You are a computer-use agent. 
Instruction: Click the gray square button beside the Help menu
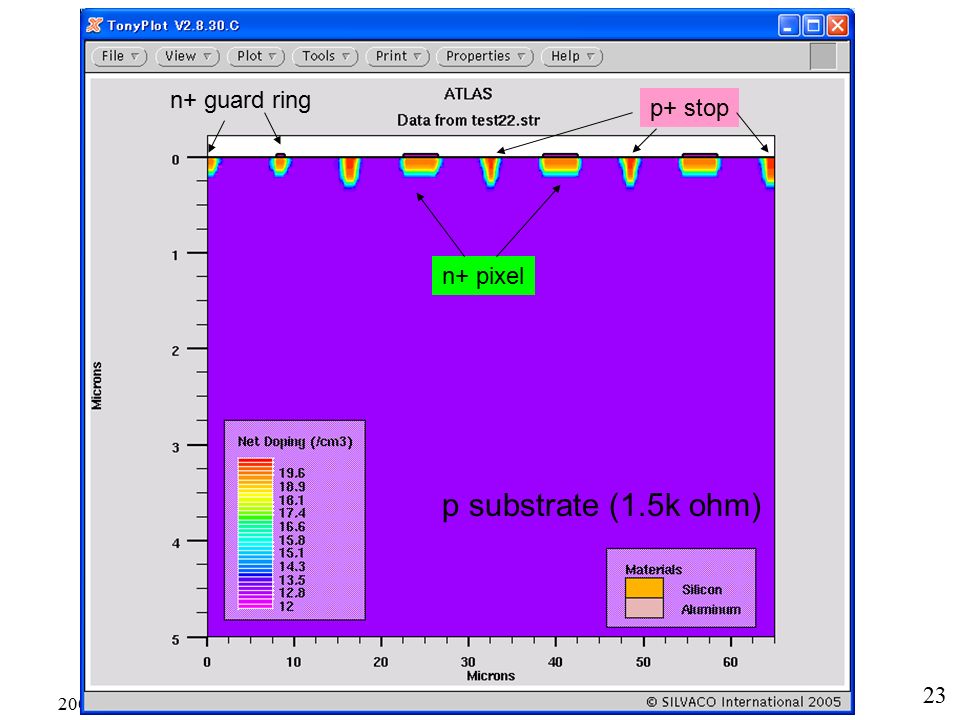point(823,56)
